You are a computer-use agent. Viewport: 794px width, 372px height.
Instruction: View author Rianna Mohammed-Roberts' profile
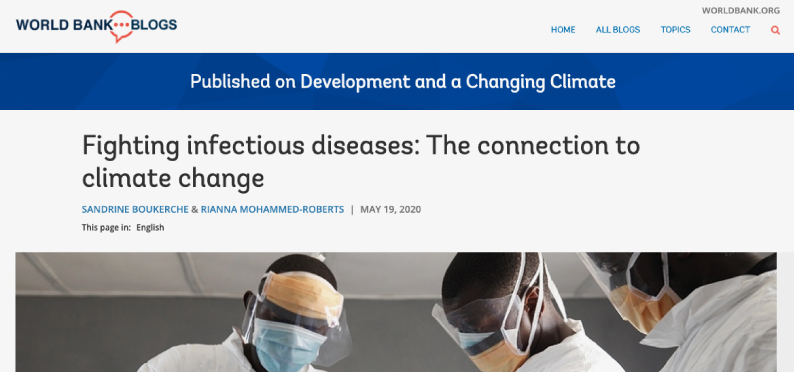coord(272,209)
